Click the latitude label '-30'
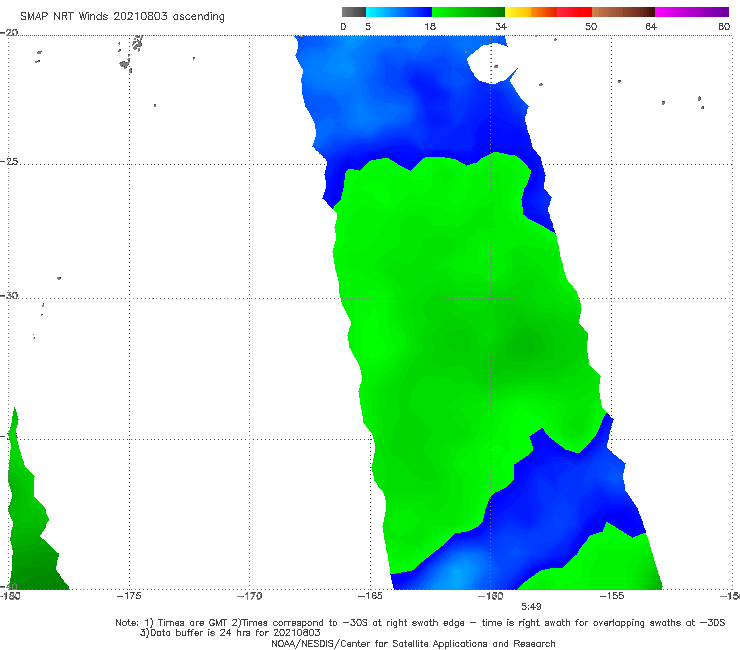Screen dimensions: 740x650 point(9,295)
